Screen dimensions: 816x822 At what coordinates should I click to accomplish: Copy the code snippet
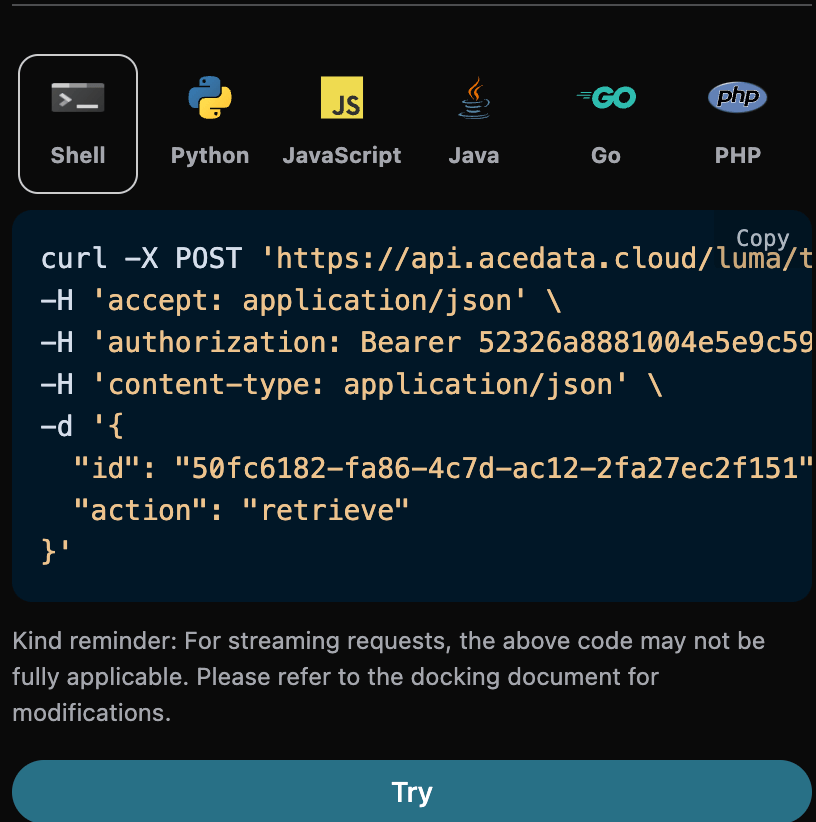762,238
